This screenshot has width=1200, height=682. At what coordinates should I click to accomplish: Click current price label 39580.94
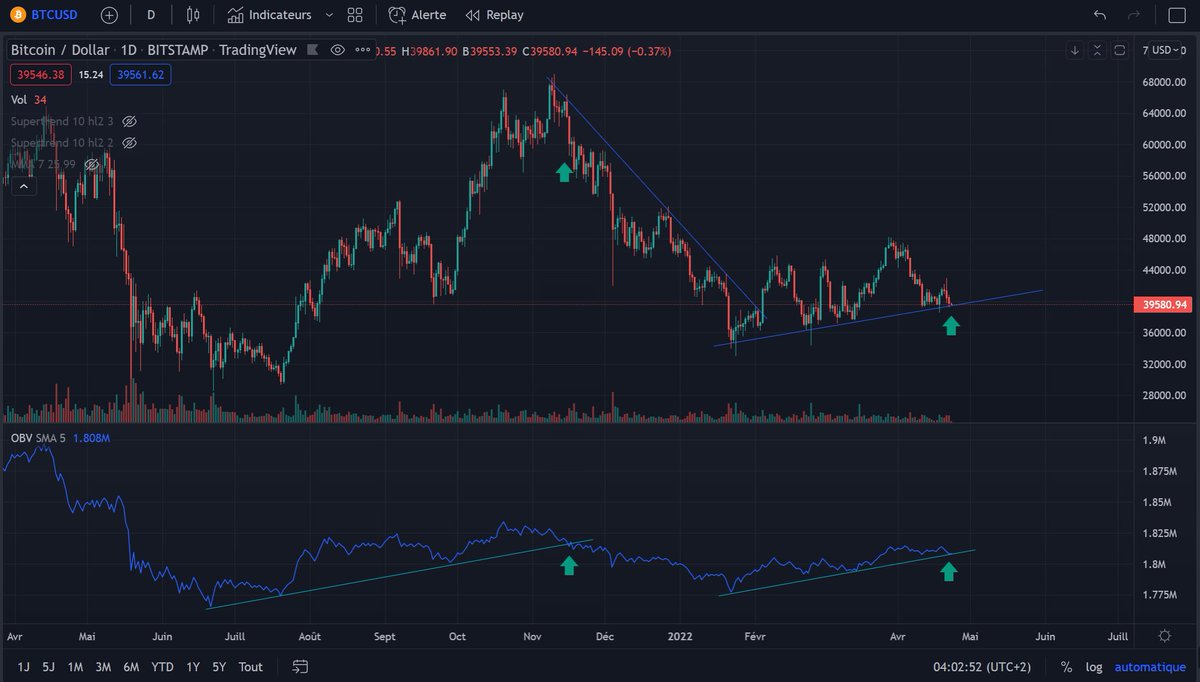click(x=1165, y=304)
